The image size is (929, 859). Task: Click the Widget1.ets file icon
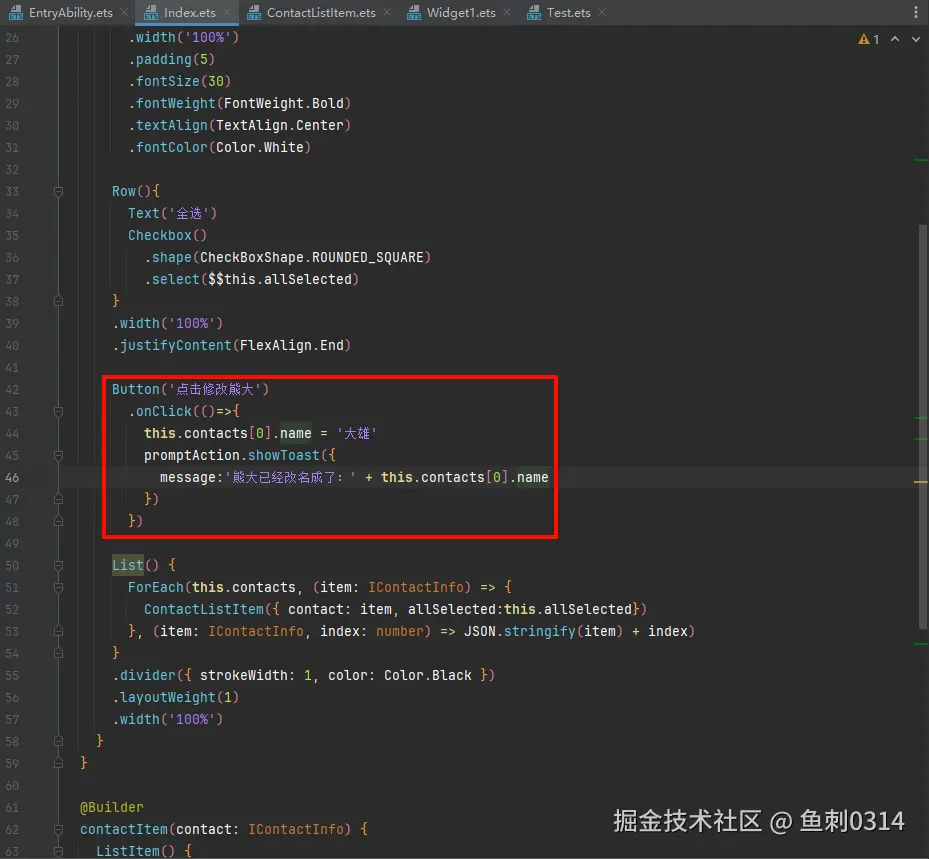(414, 12)
